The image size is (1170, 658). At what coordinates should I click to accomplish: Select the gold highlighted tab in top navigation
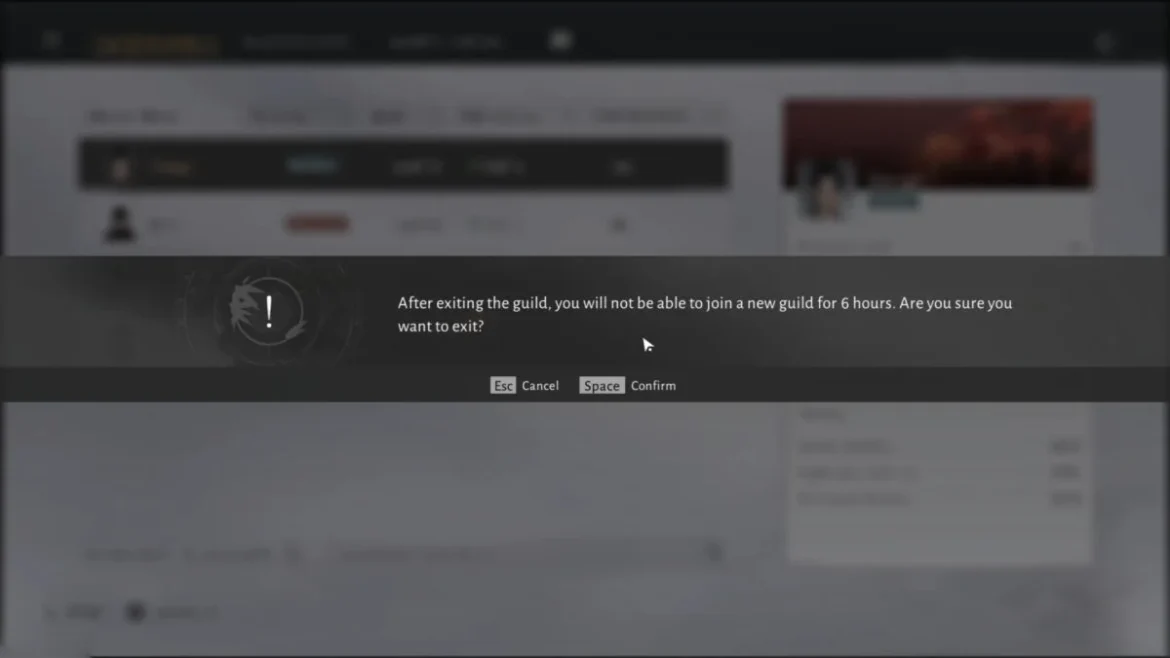(x=156, y=45)
